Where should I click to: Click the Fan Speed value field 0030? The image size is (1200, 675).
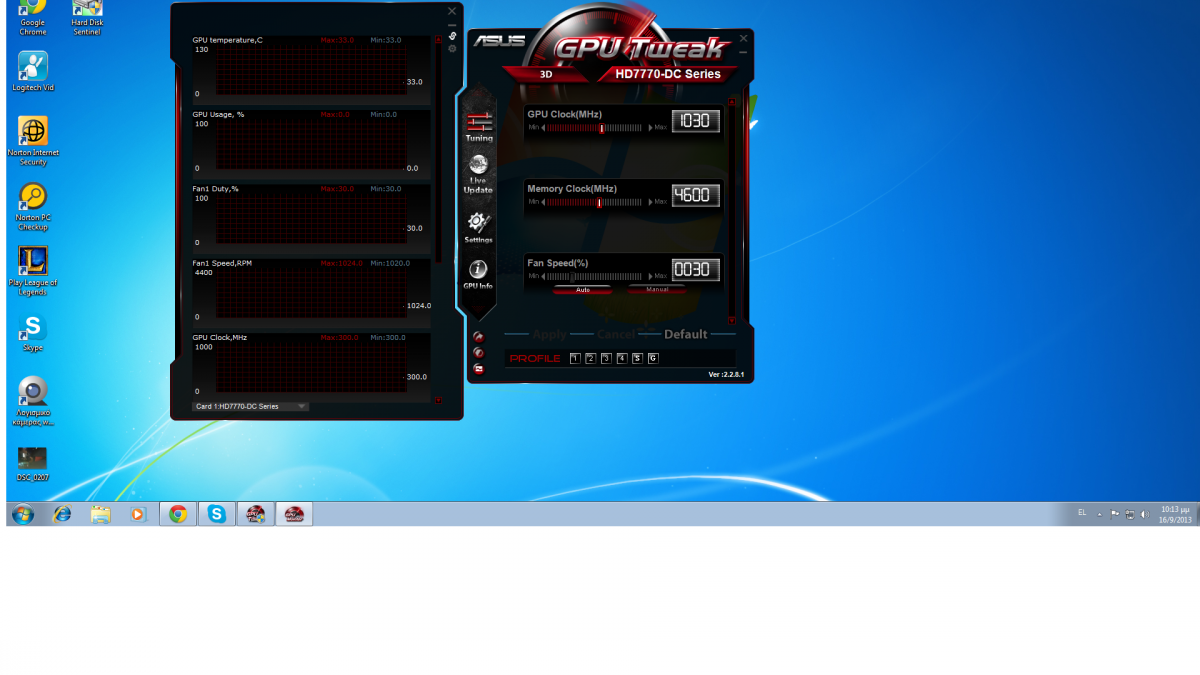(x=695, y=269)
